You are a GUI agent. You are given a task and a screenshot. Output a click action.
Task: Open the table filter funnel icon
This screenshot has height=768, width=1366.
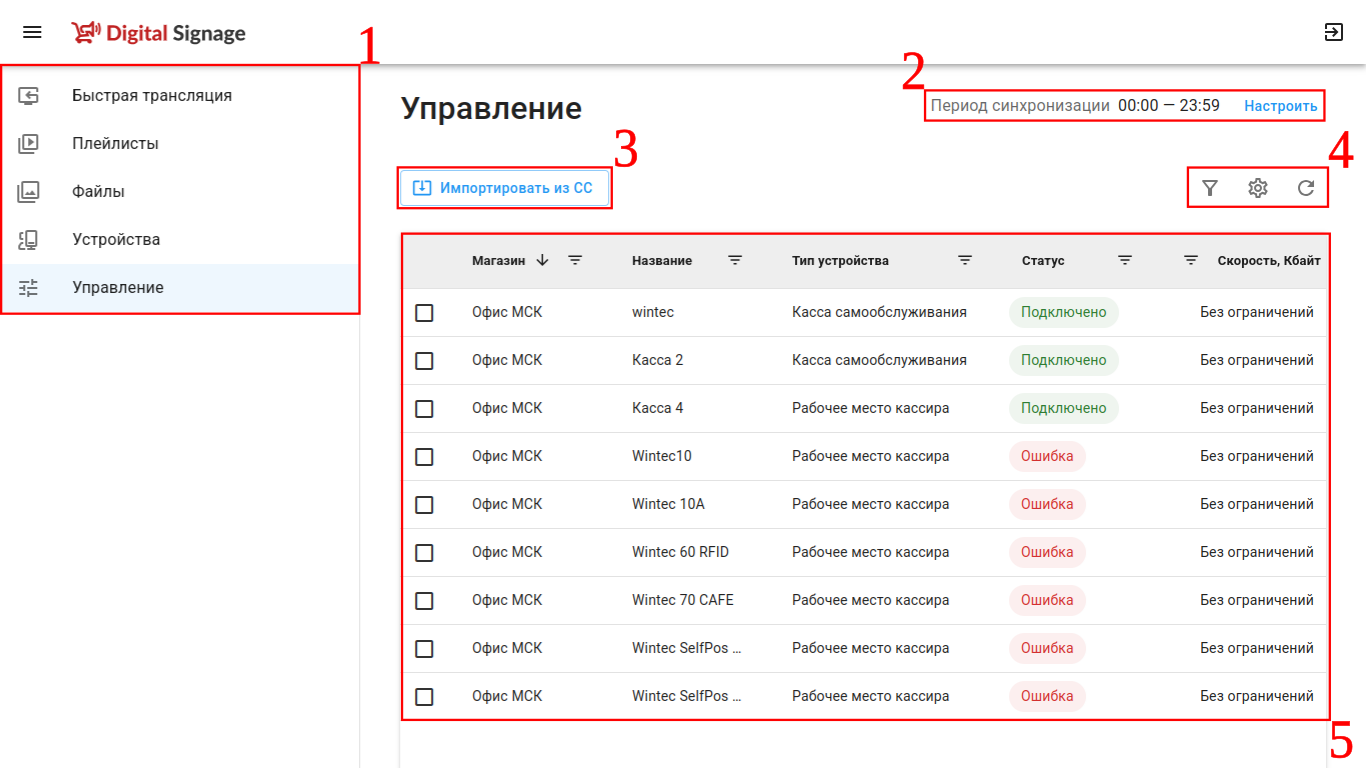click(x=1210, y=188)
